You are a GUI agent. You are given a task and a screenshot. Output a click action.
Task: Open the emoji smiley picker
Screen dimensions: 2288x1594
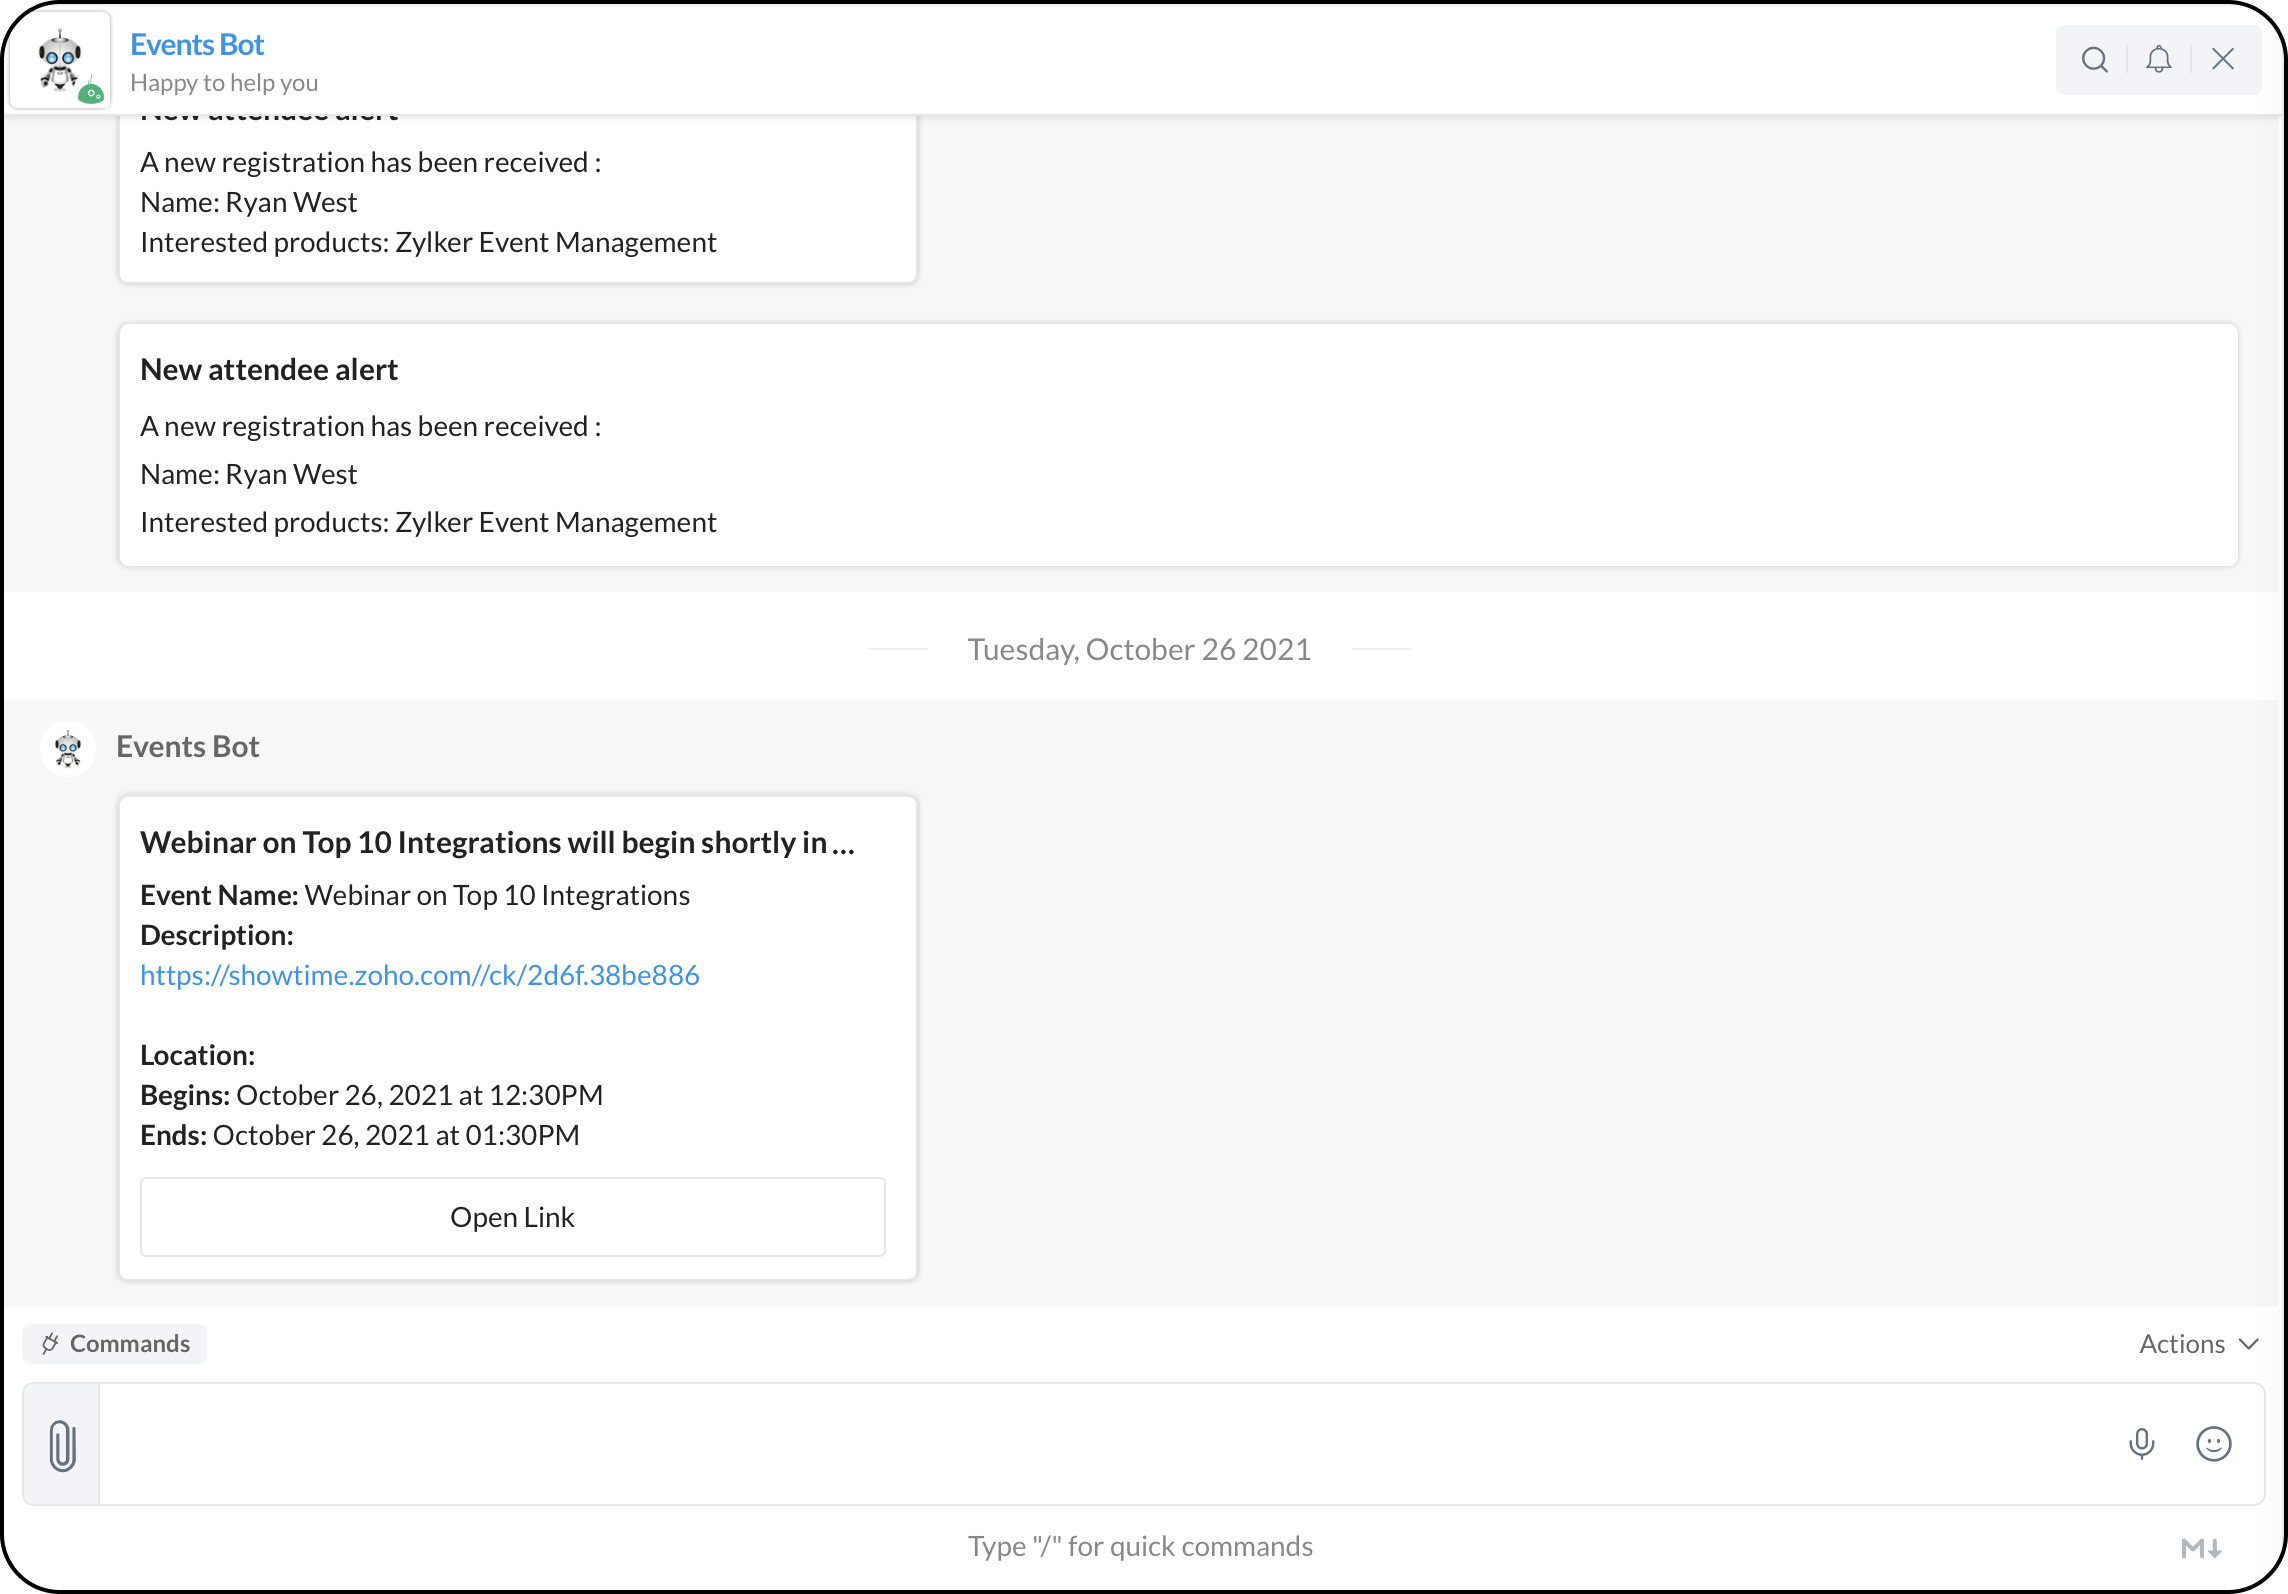click(2213, 1444)
